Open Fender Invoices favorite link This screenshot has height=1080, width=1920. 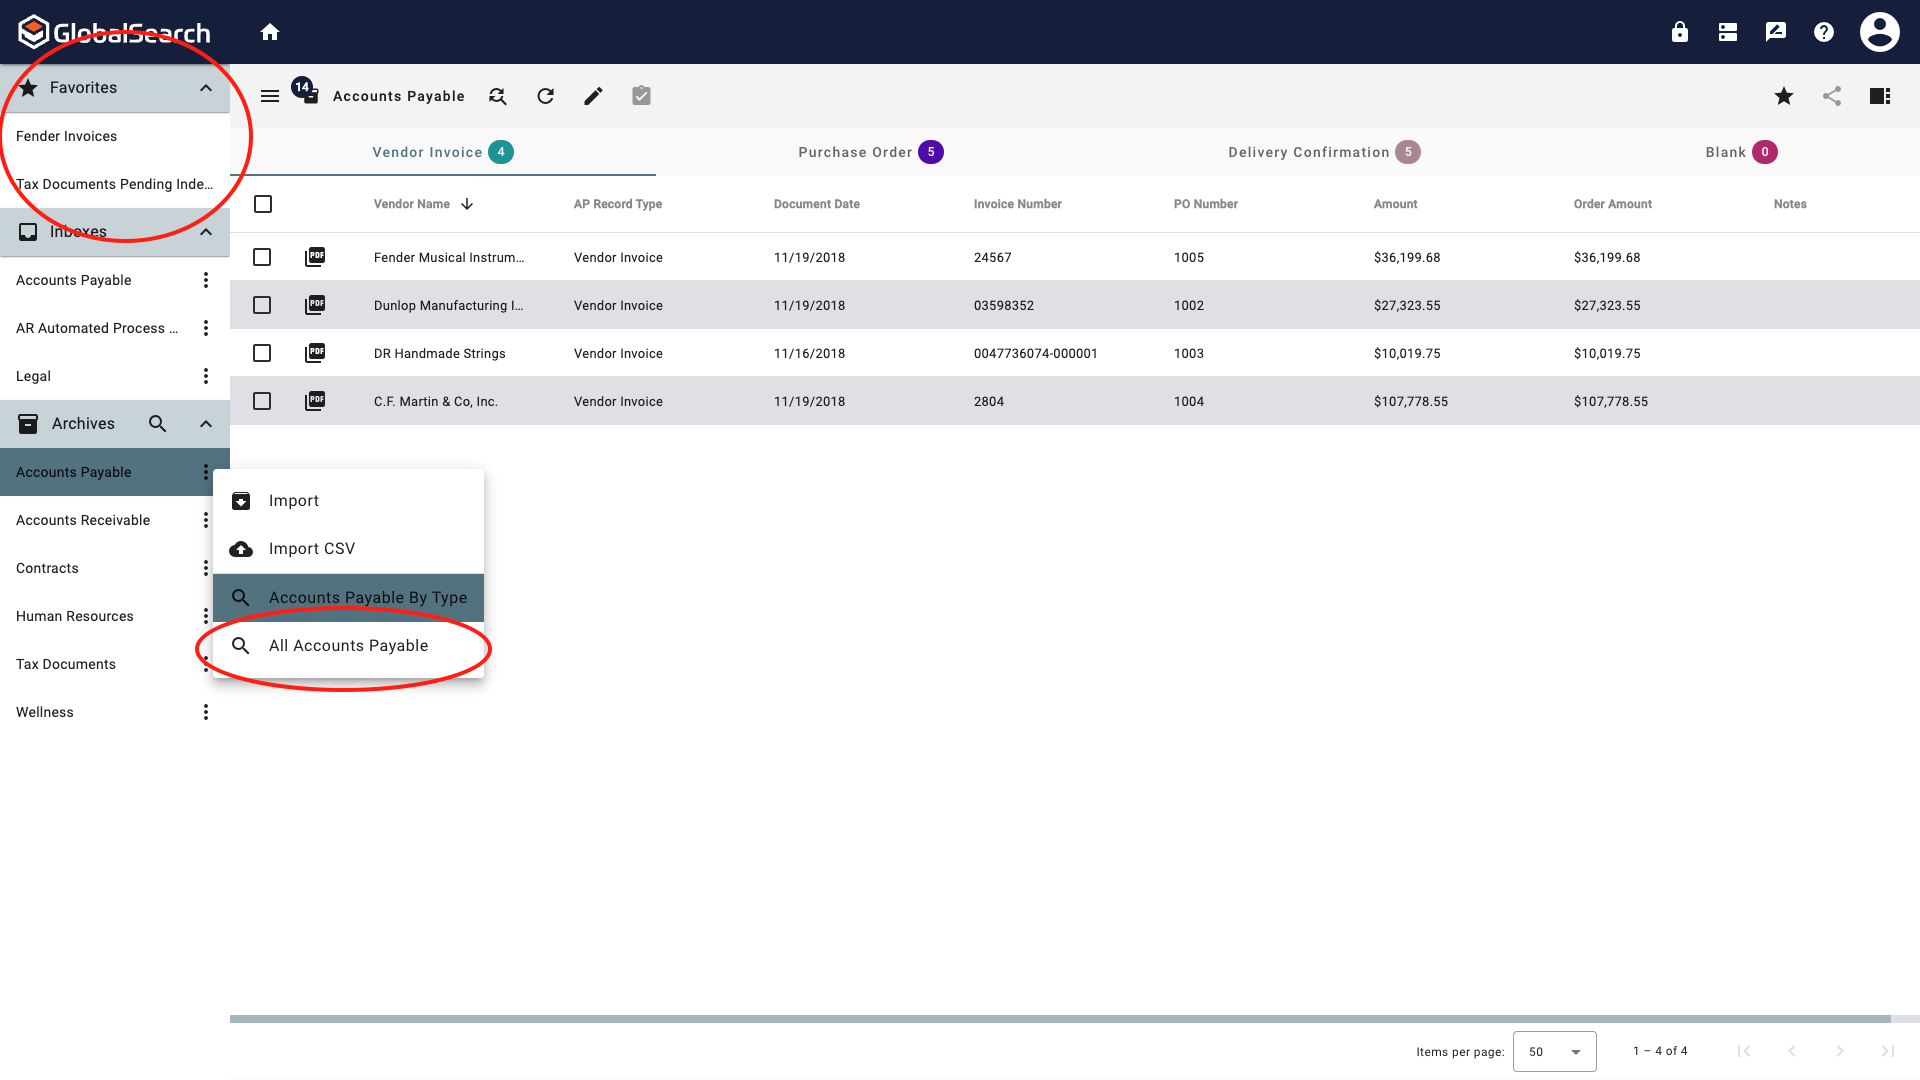[66, 136]
